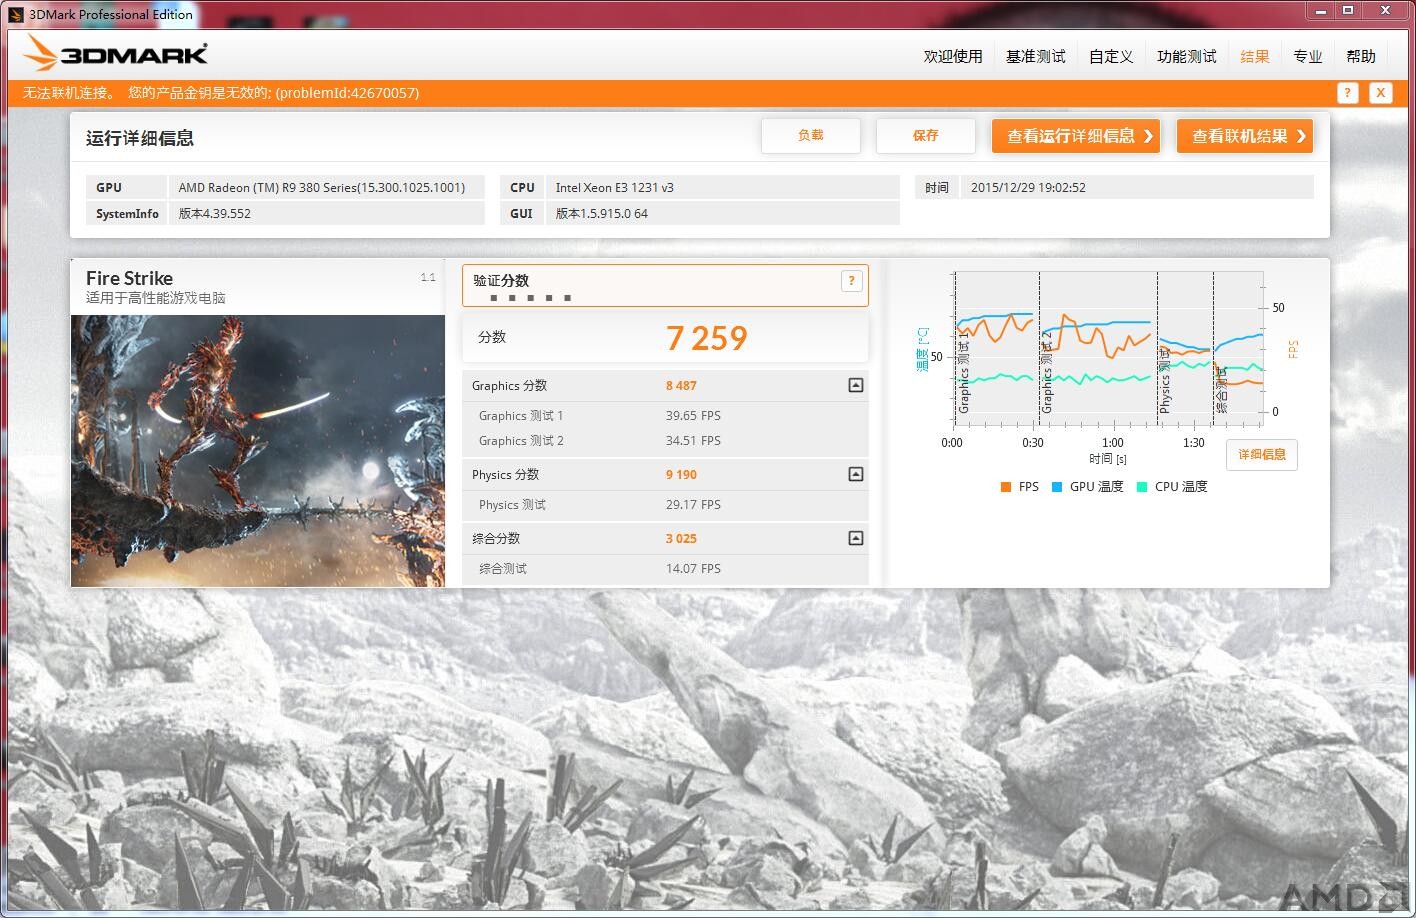
Task: Click the Graphics score value 8 487
Action: [681, 386]
